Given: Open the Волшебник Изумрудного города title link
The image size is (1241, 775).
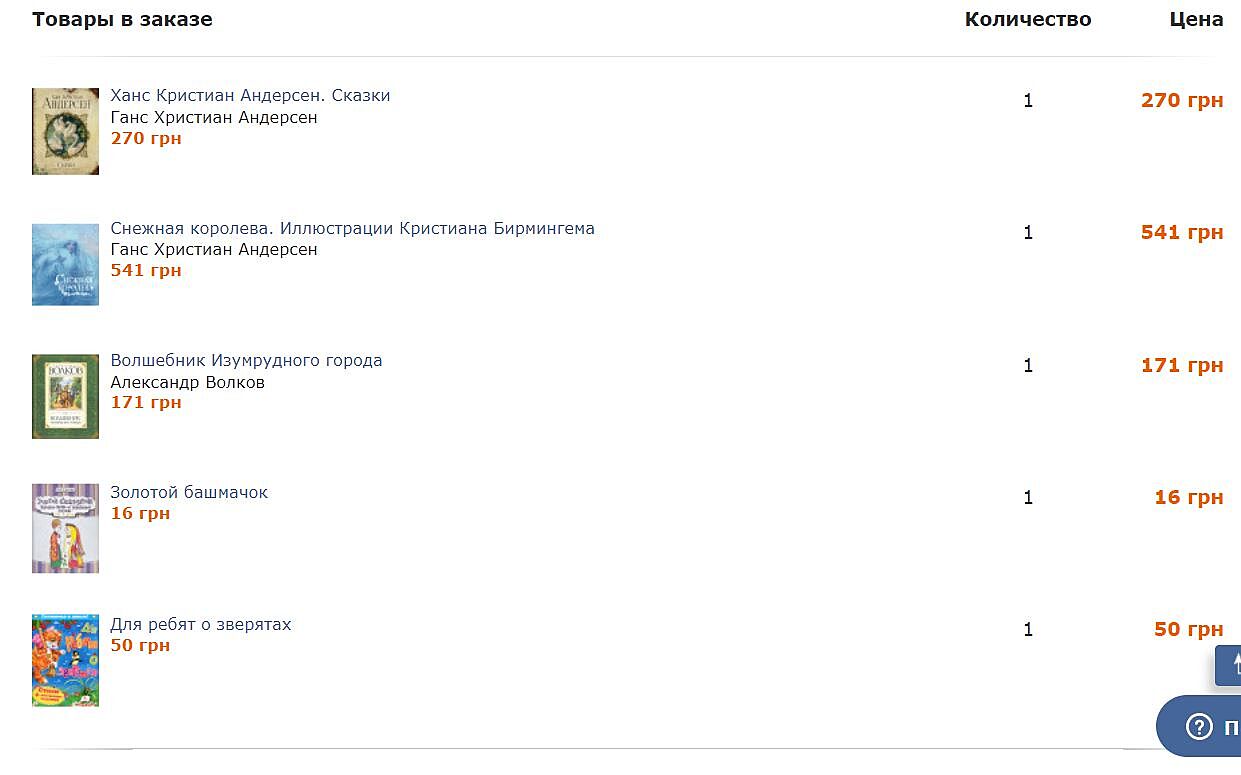Looking at the screenshot, I should tap(246, 360).
